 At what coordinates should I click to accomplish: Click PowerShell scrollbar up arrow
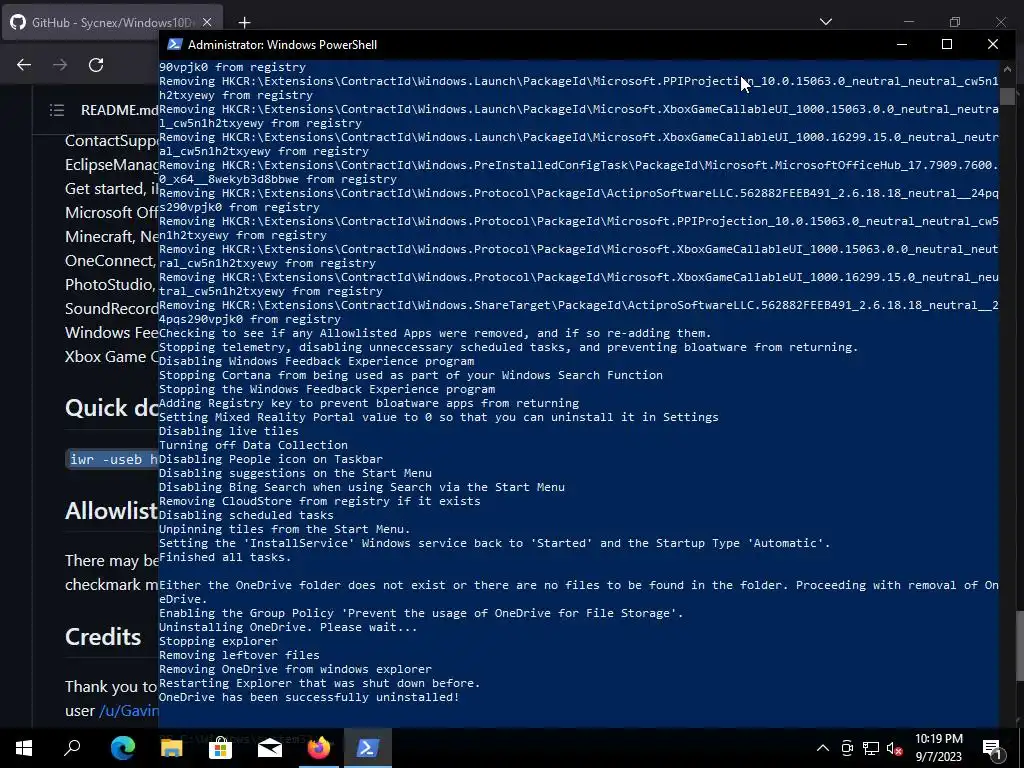tap(1007, 67)
